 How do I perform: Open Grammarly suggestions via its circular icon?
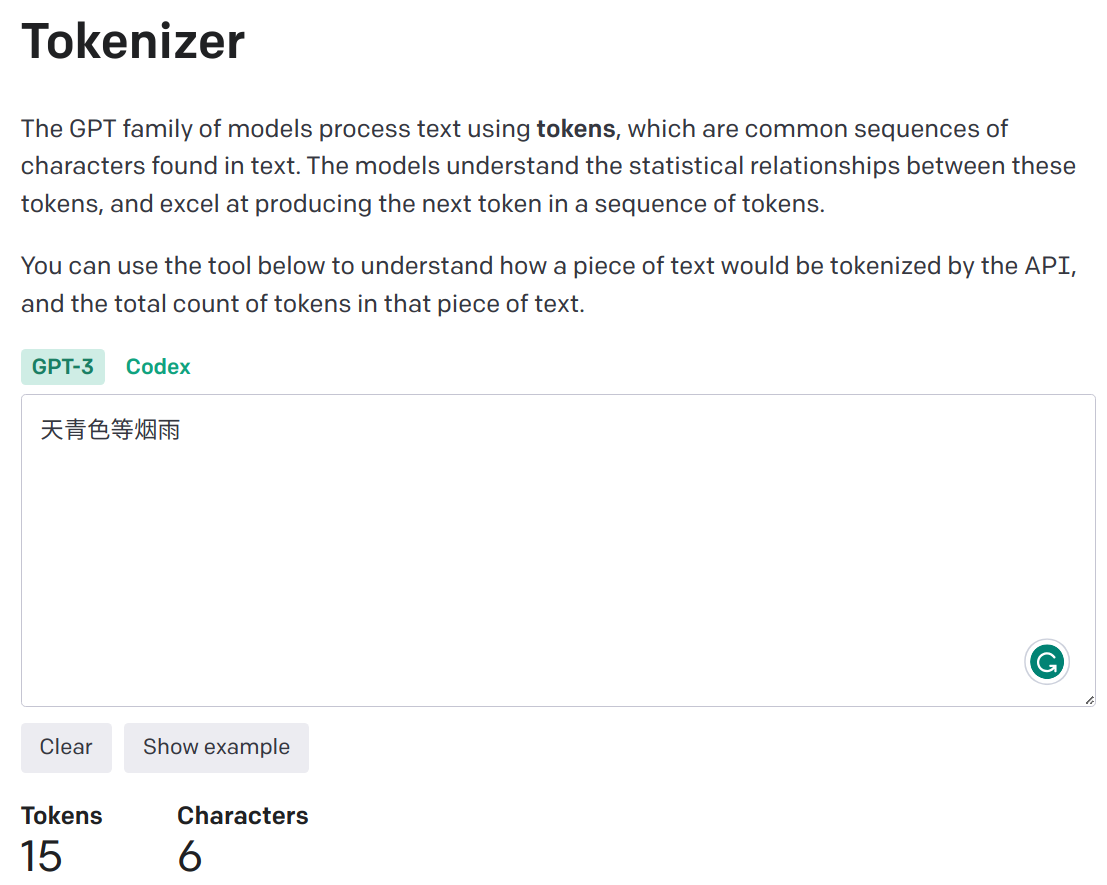1046,661
